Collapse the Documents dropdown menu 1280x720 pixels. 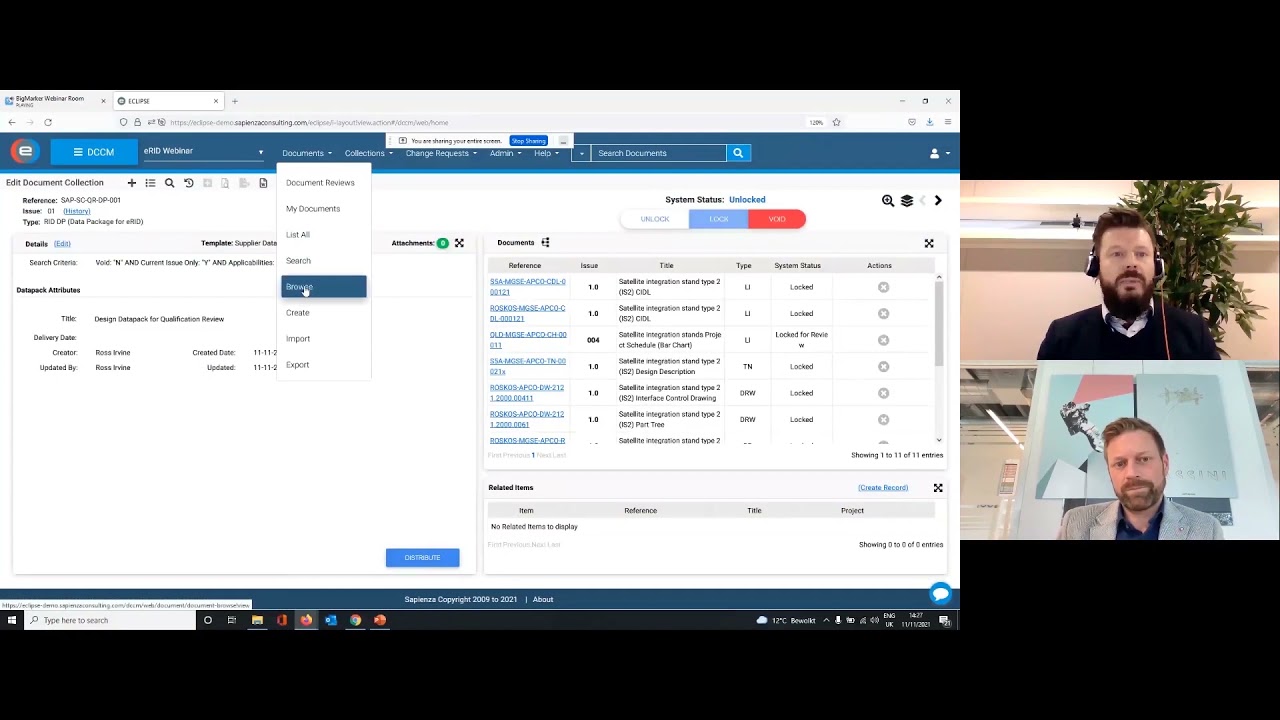306,153
